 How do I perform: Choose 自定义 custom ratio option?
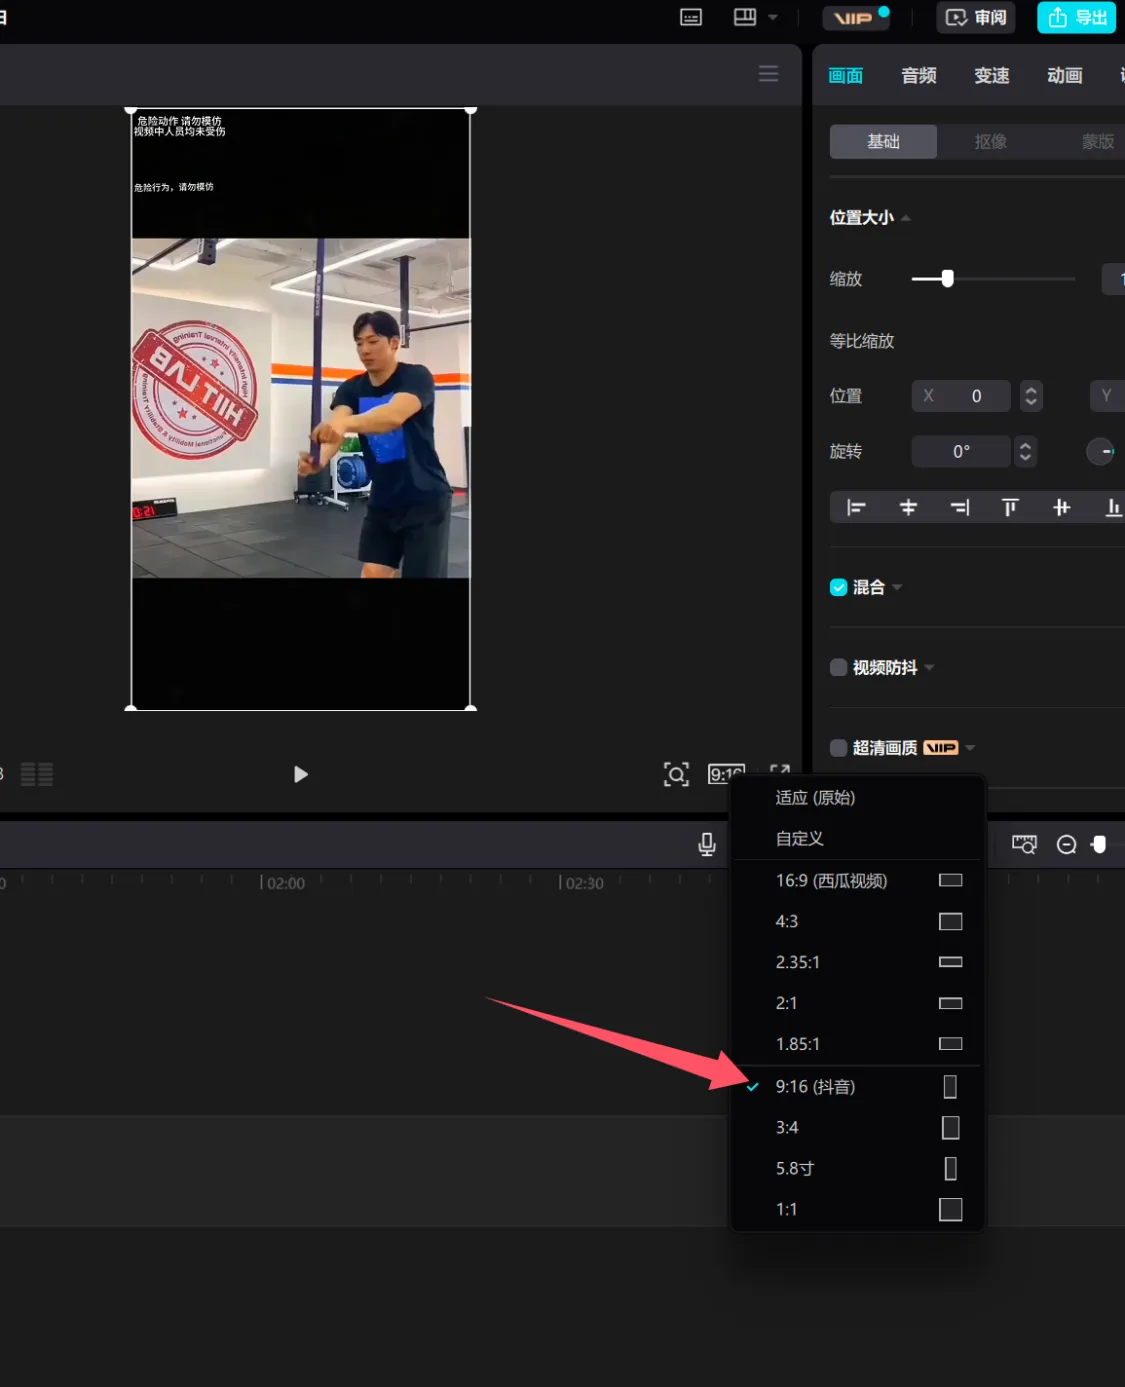tap(858, 839)
